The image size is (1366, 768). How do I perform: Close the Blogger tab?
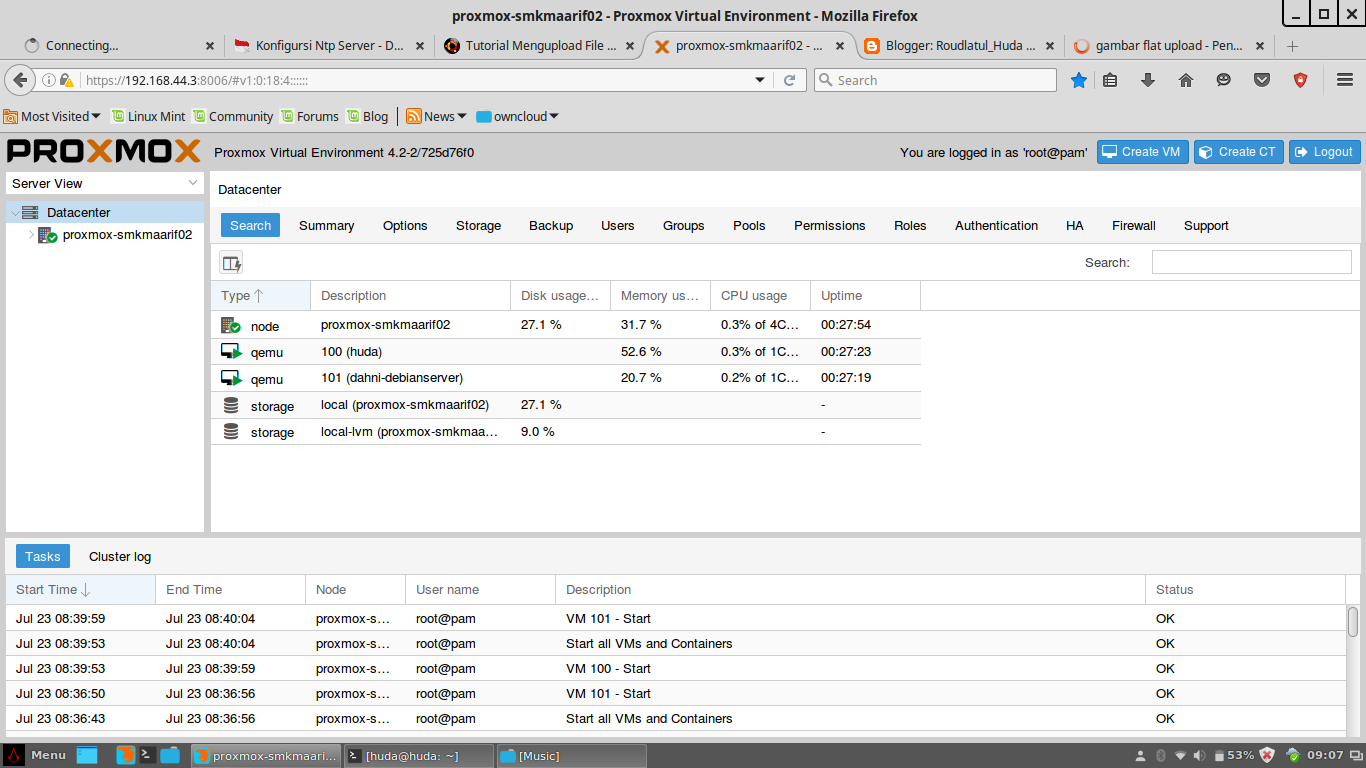point(1050,46)
